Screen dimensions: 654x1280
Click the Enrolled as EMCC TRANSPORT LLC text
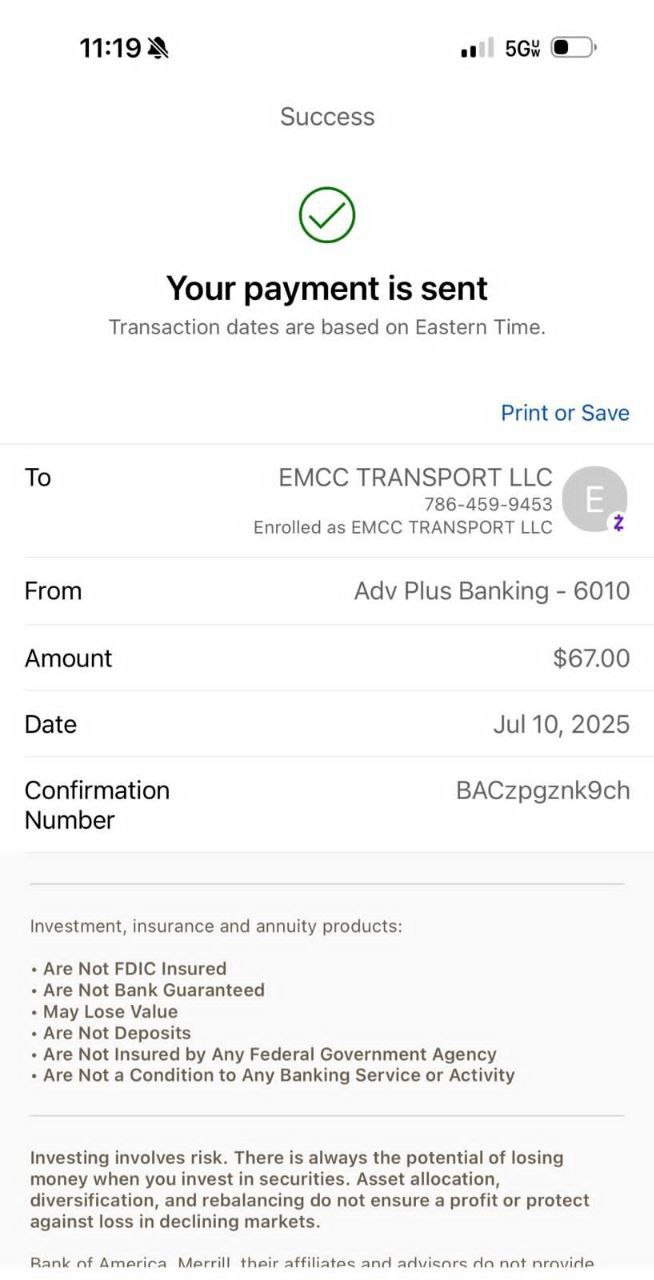pyautogui.click(x=402, y=527)
